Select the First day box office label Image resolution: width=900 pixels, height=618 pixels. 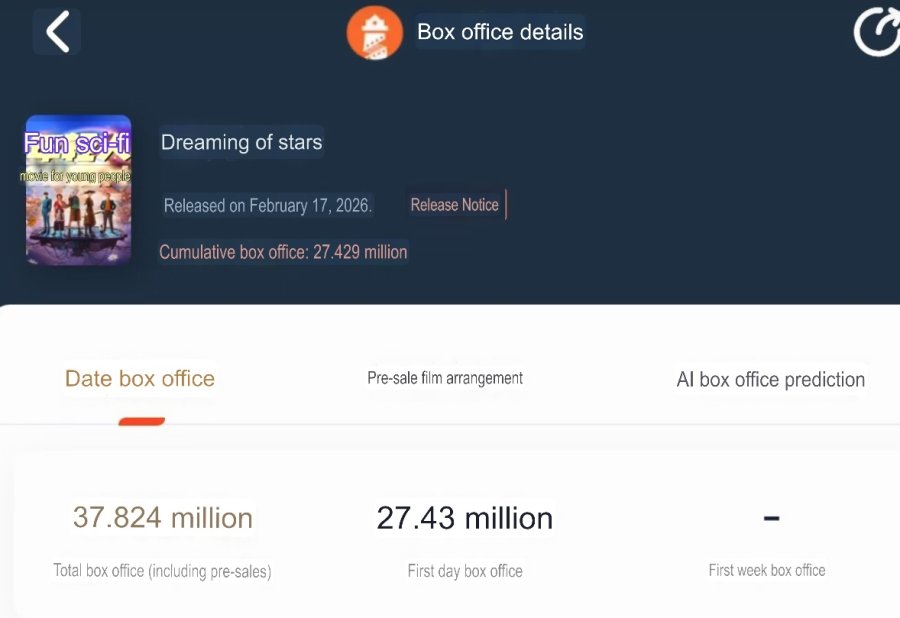coord(464,571)
